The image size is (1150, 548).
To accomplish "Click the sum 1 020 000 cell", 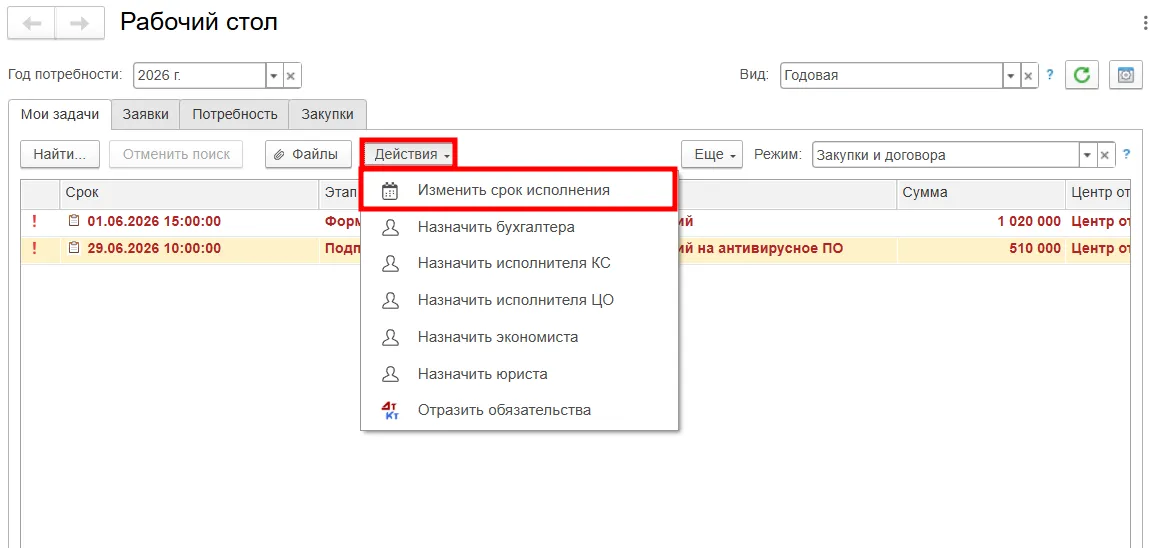I will [x=981, y=221].
